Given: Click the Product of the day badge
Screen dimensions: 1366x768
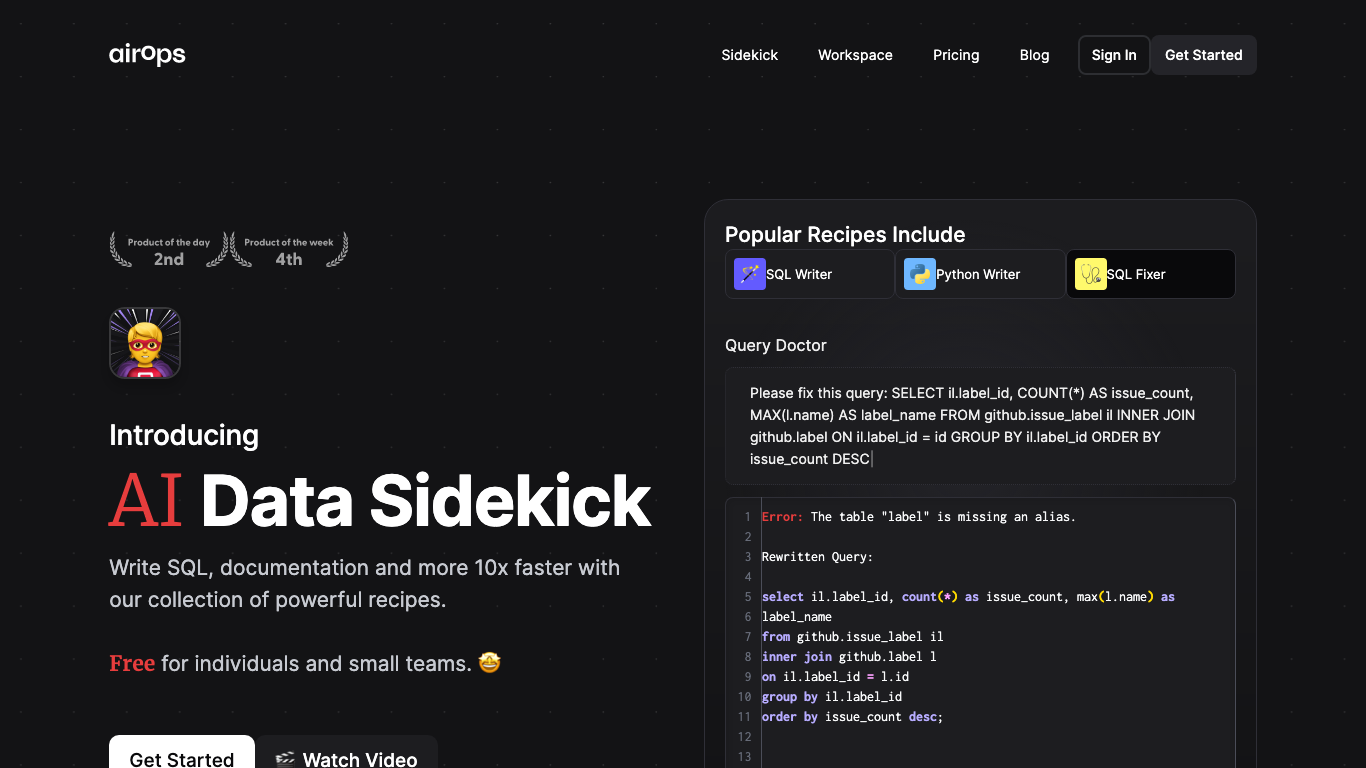Looking at the screenshot, I should click(x=169, y=250).
